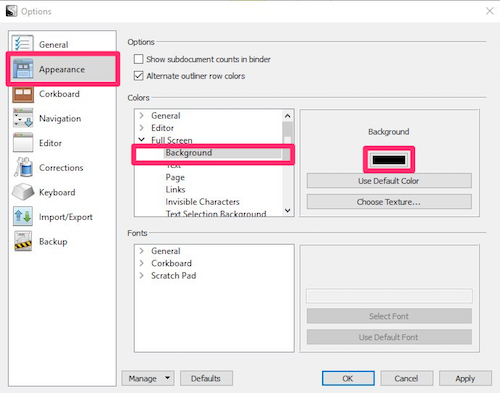
Task: Open the Corkboard category icon
Action: tap(23, 94)
